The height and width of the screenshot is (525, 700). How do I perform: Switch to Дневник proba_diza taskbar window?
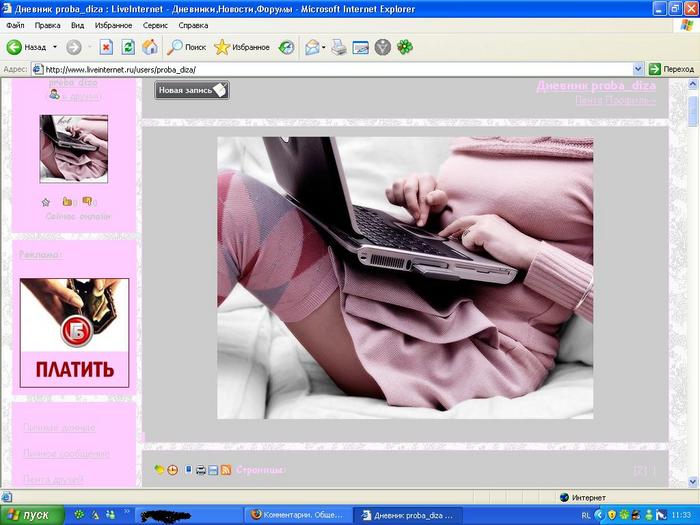coord(407,515)
